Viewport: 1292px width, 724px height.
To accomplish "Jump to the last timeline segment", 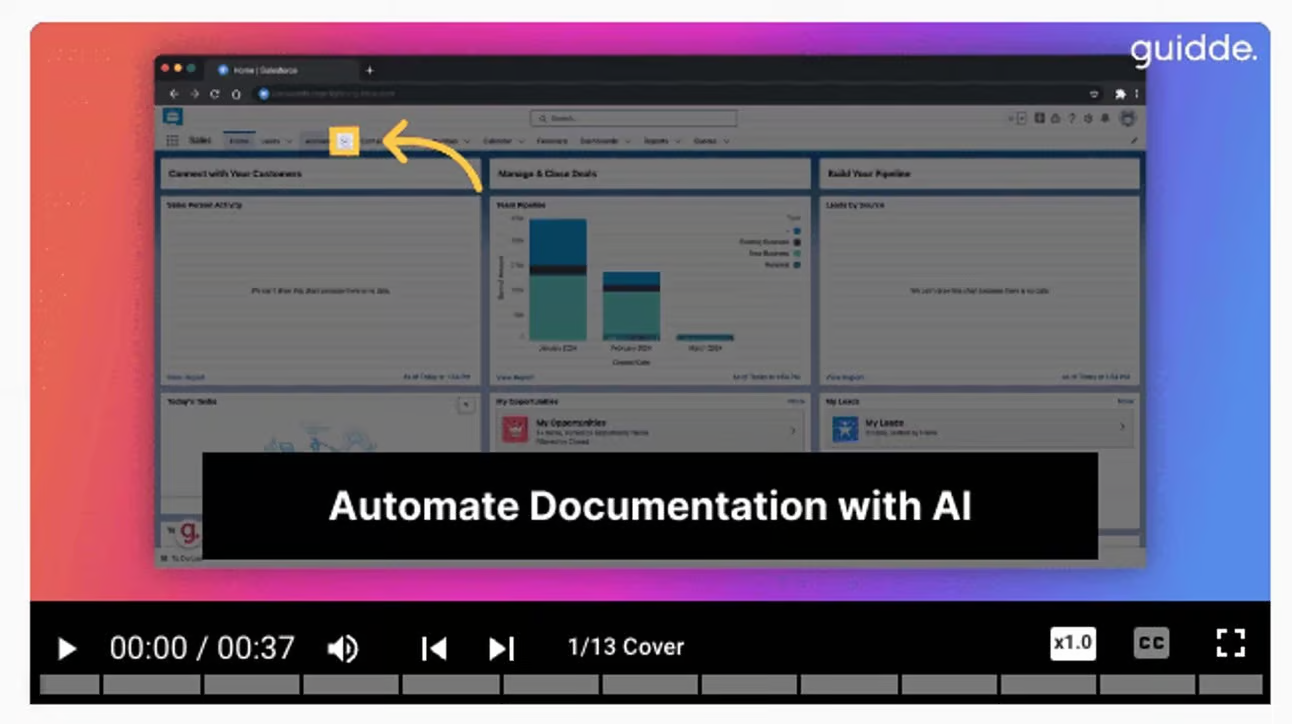I will tap(1230, 685).
